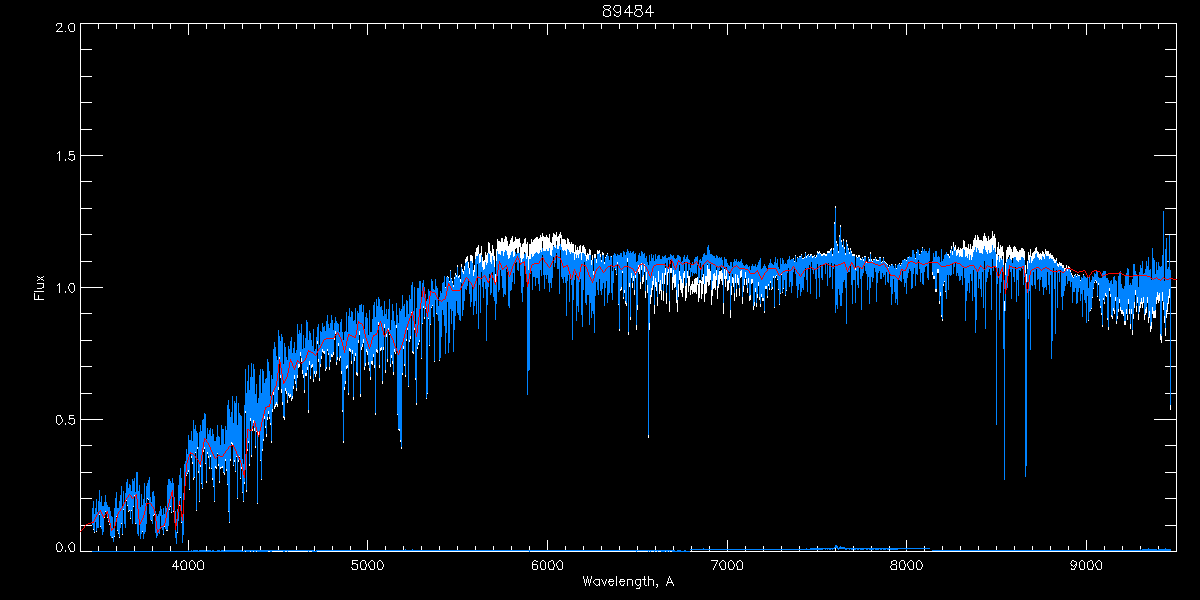Click the 0.0 y-axis tick label
1200x600 pixels.
[64, 547]
